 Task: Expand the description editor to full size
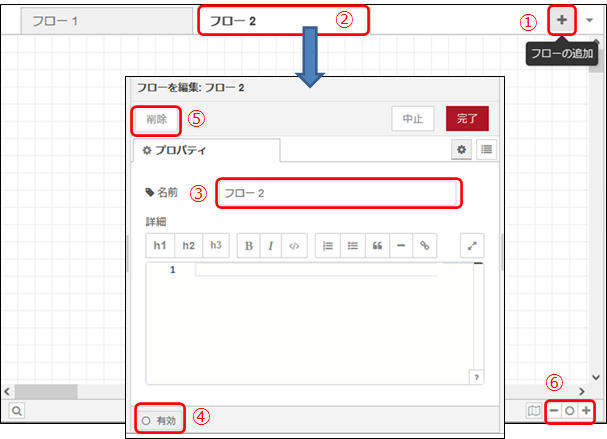click(x=473, y=245)
